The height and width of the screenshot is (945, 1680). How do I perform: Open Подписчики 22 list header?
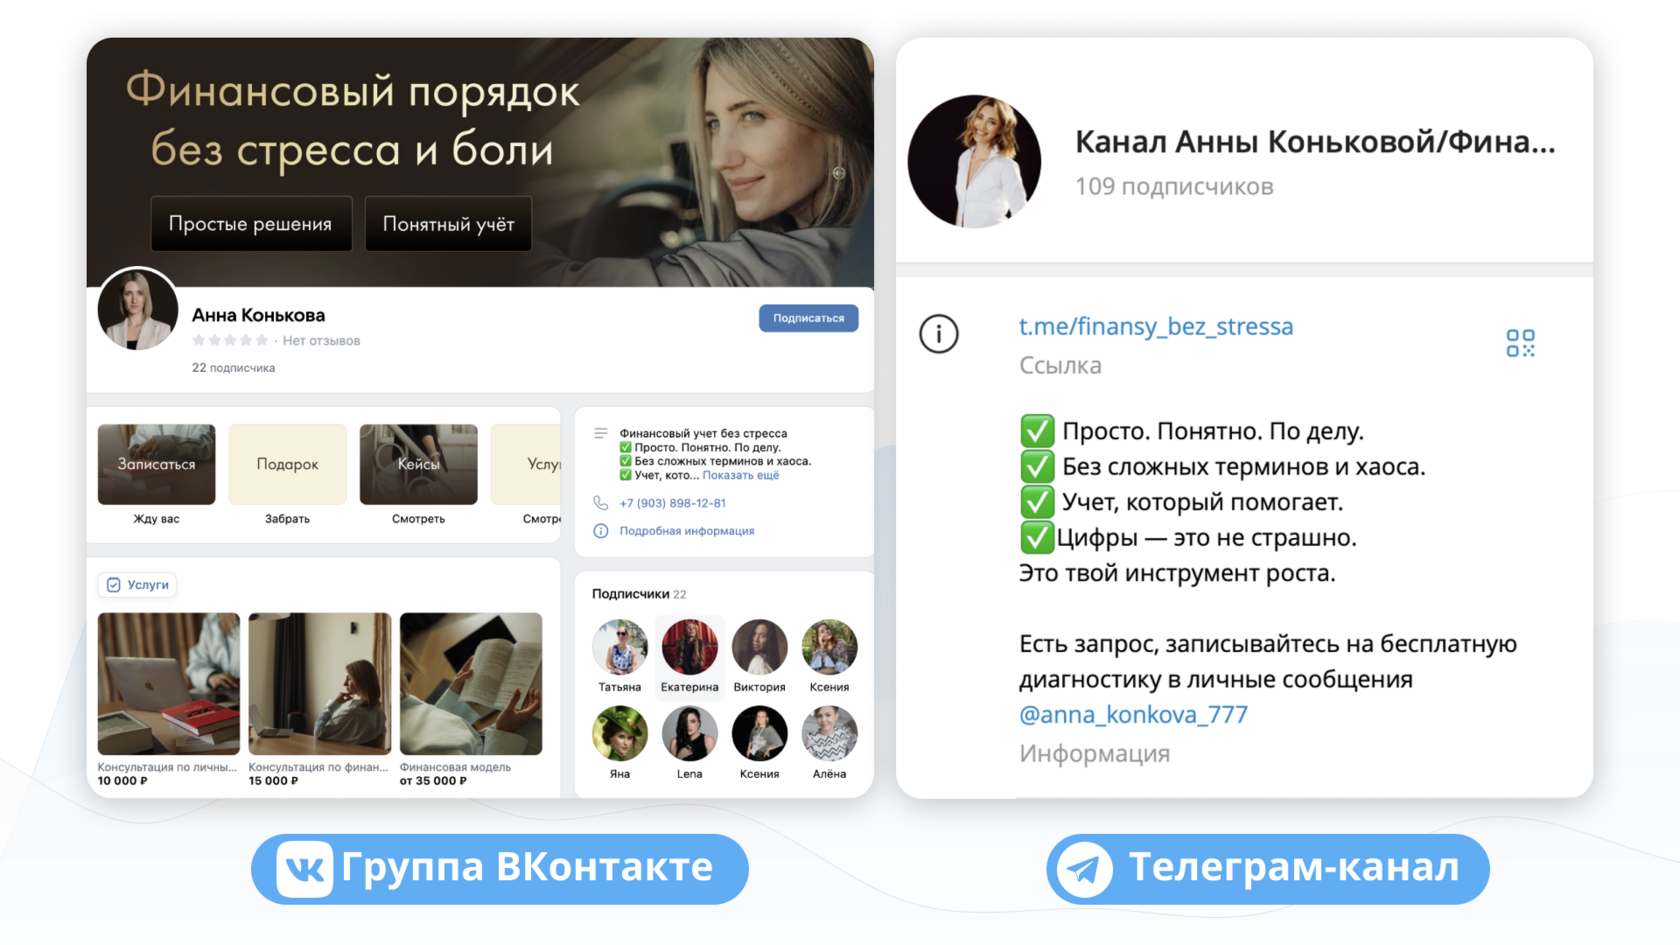(x=639, y=594)
